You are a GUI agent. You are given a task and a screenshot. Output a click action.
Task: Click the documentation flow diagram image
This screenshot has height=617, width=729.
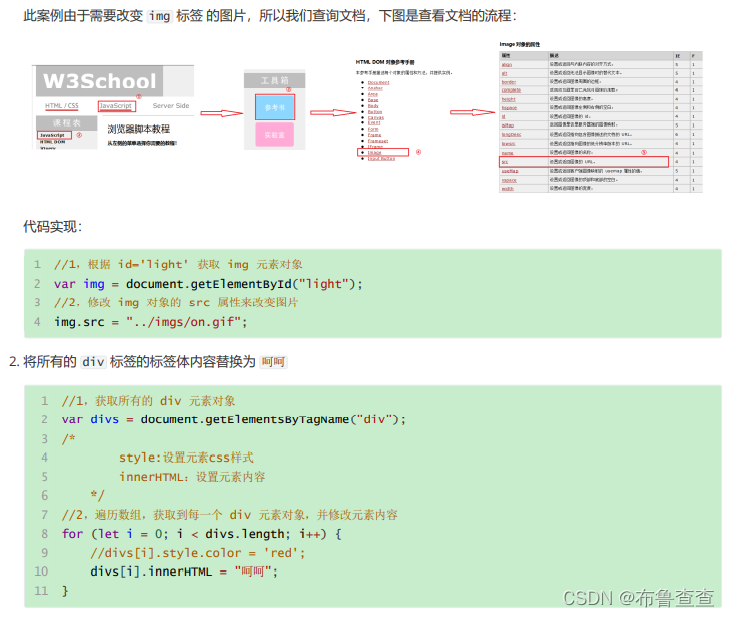point(367,117)
